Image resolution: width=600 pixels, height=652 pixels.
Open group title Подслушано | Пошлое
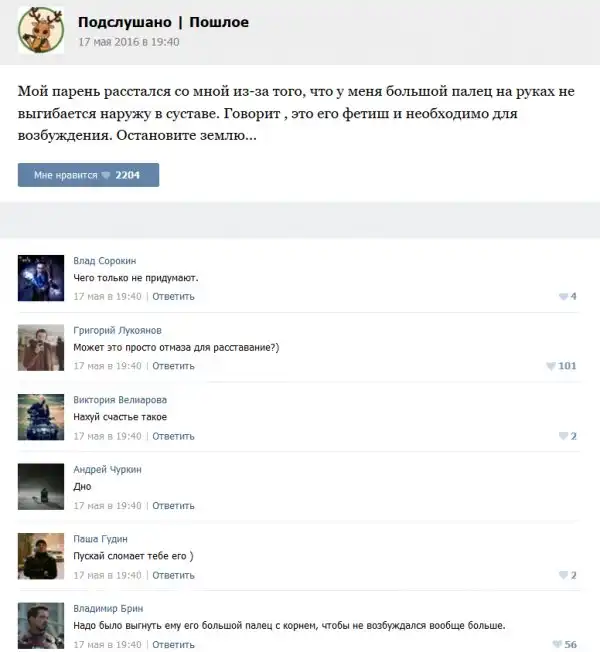[163, 22]
